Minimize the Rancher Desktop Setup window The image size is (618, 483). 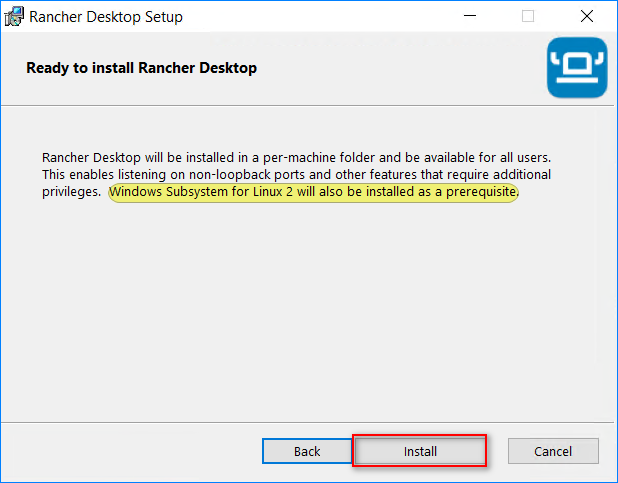(x=470, y=16)
